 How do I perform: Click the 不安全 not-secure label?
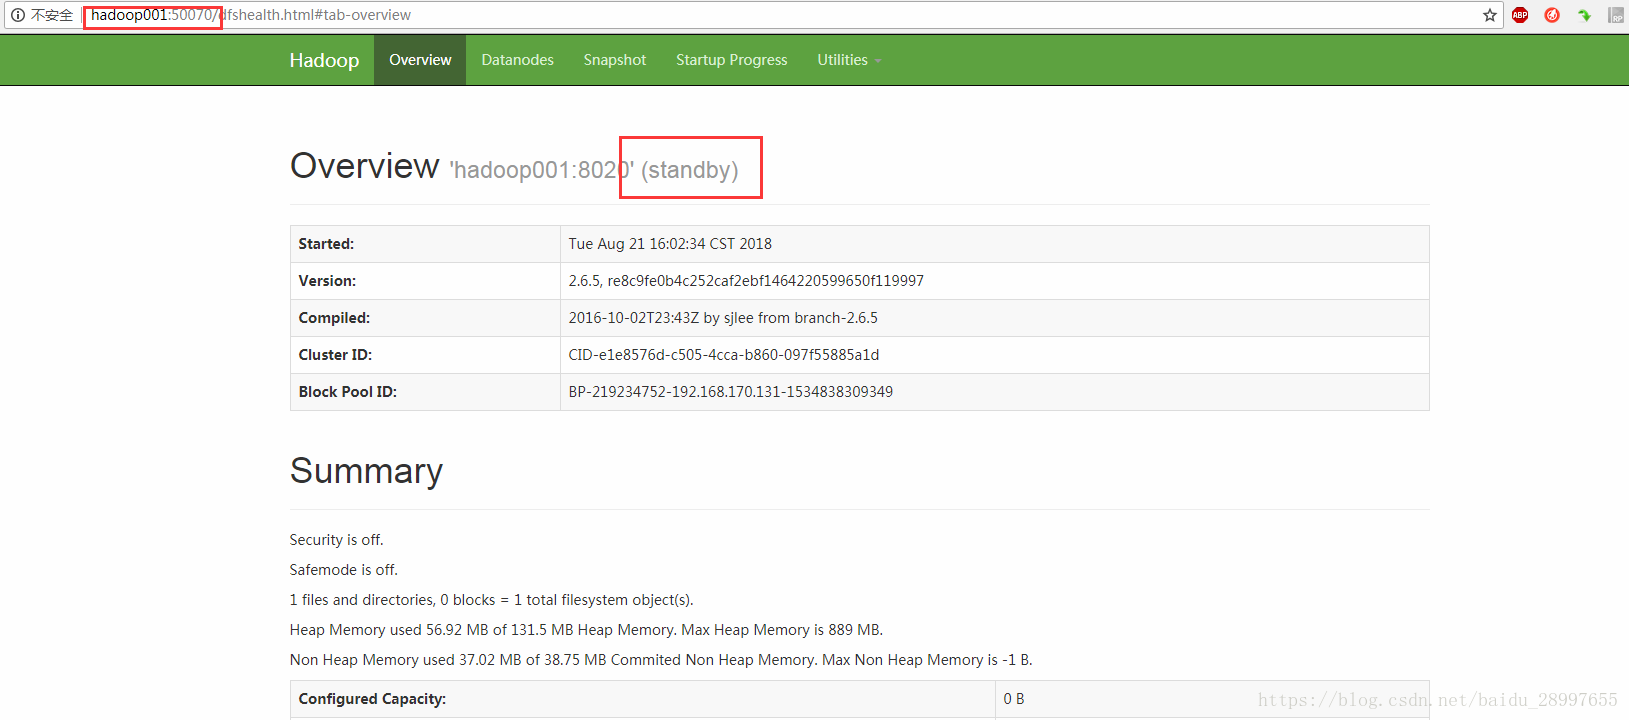pyautogui.click(x=52, y=15)
